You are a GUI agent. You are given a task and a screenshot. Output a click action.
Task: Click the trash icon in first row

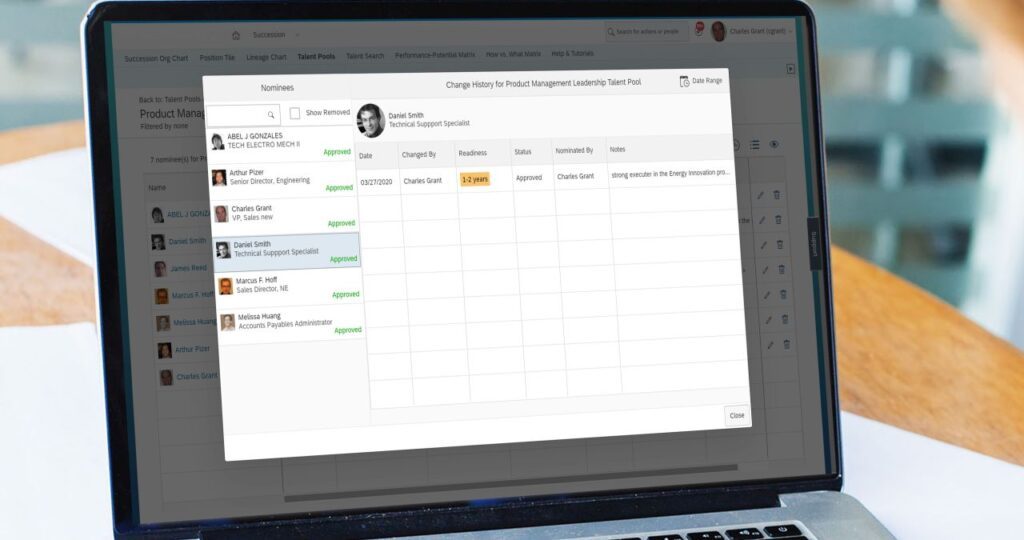[x=777, y=194]
